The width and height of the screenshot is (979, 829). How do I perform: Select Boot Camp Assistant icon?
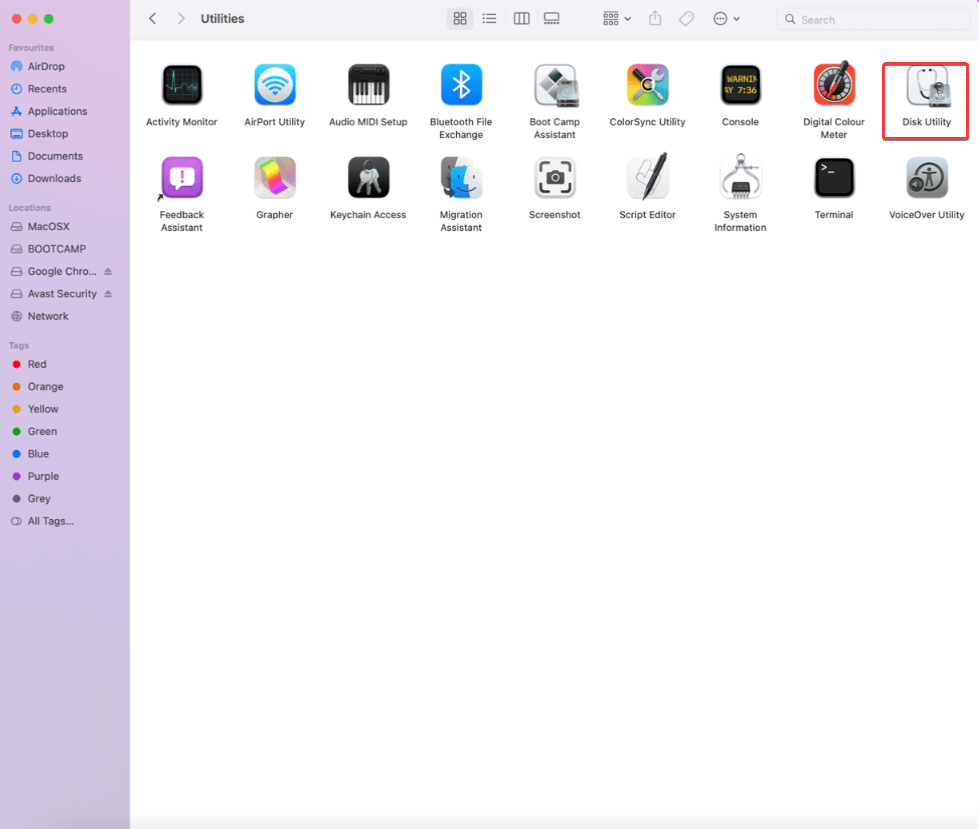point(555,85)
